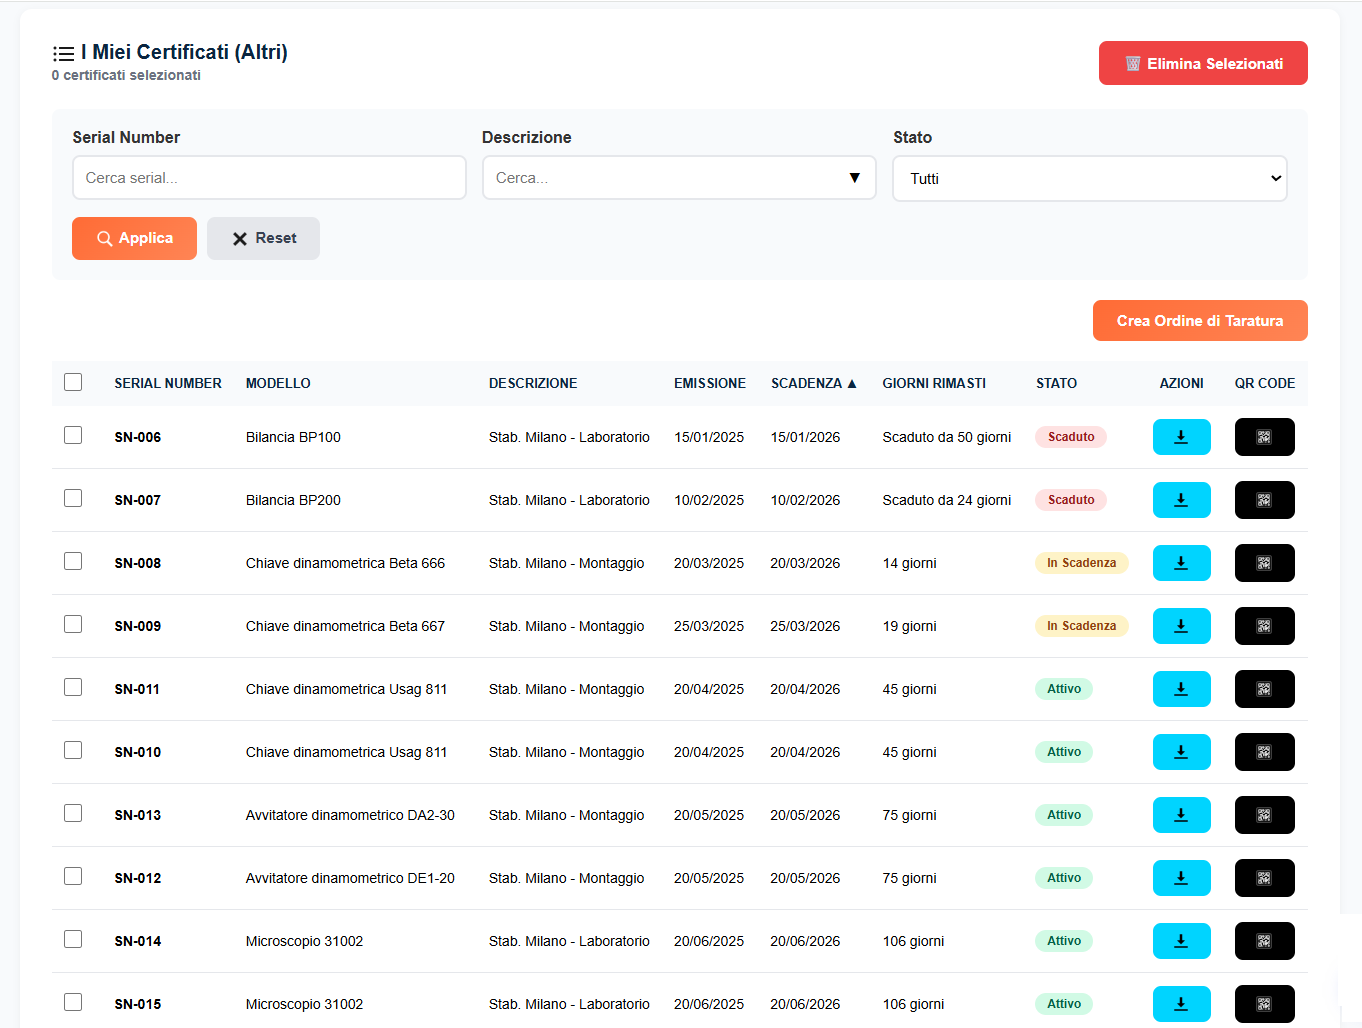Focus the Serial Number search field

click(269, 178)
